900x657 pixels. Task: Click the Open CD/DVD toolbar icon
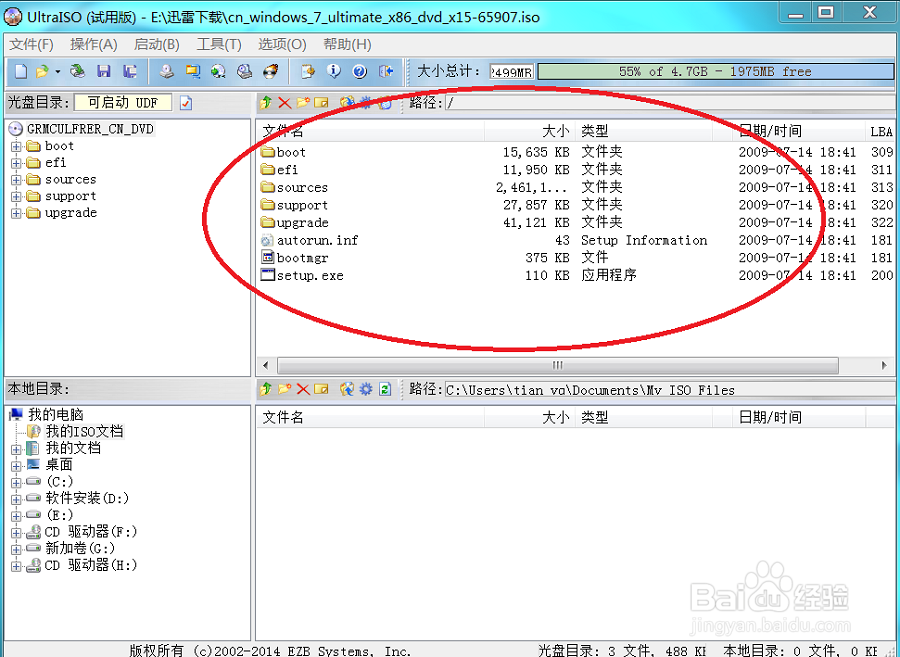pyautogui.click(x=77, y=71)
